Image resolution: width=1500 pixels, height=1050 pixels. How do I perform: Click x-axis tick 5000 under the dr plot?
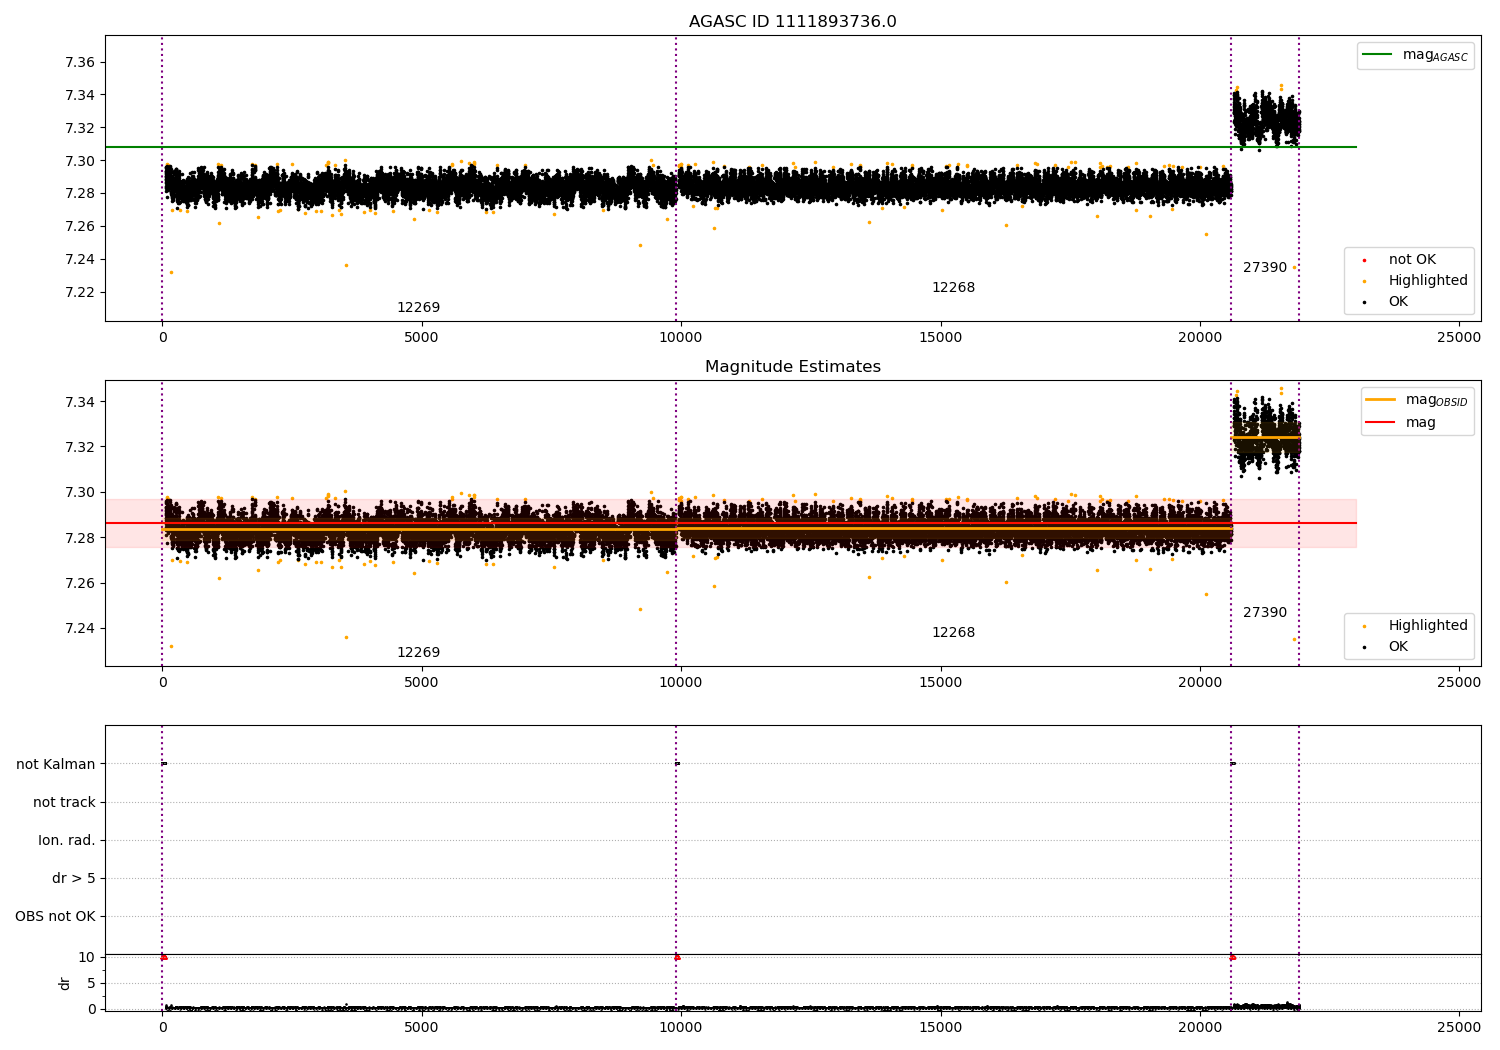(x=421, y=1026)
